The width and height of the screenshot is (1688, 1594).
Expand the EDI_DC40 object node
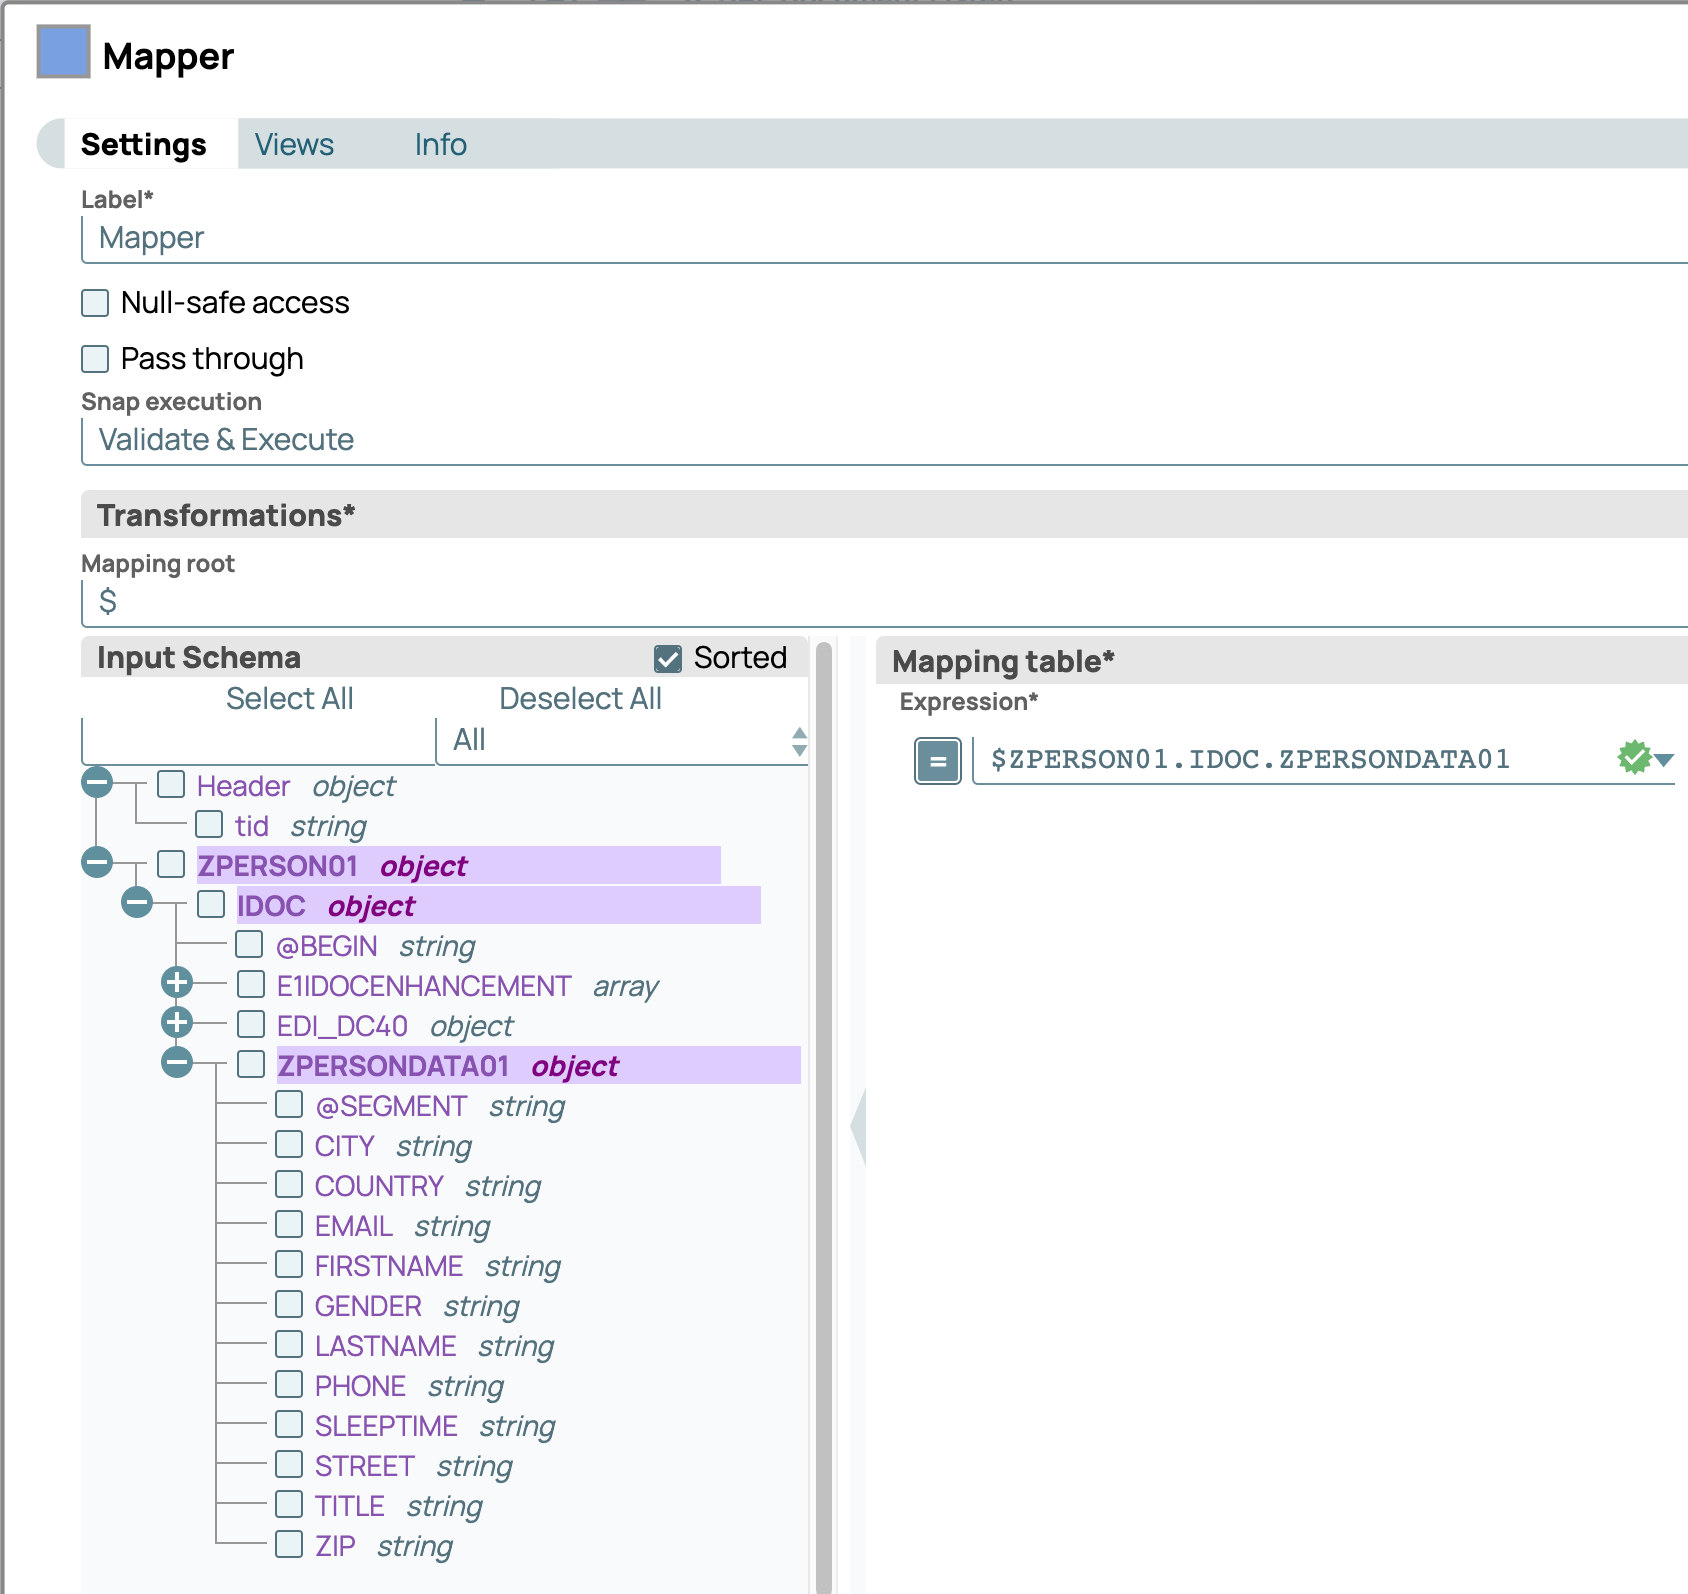tap(177, 1022)
